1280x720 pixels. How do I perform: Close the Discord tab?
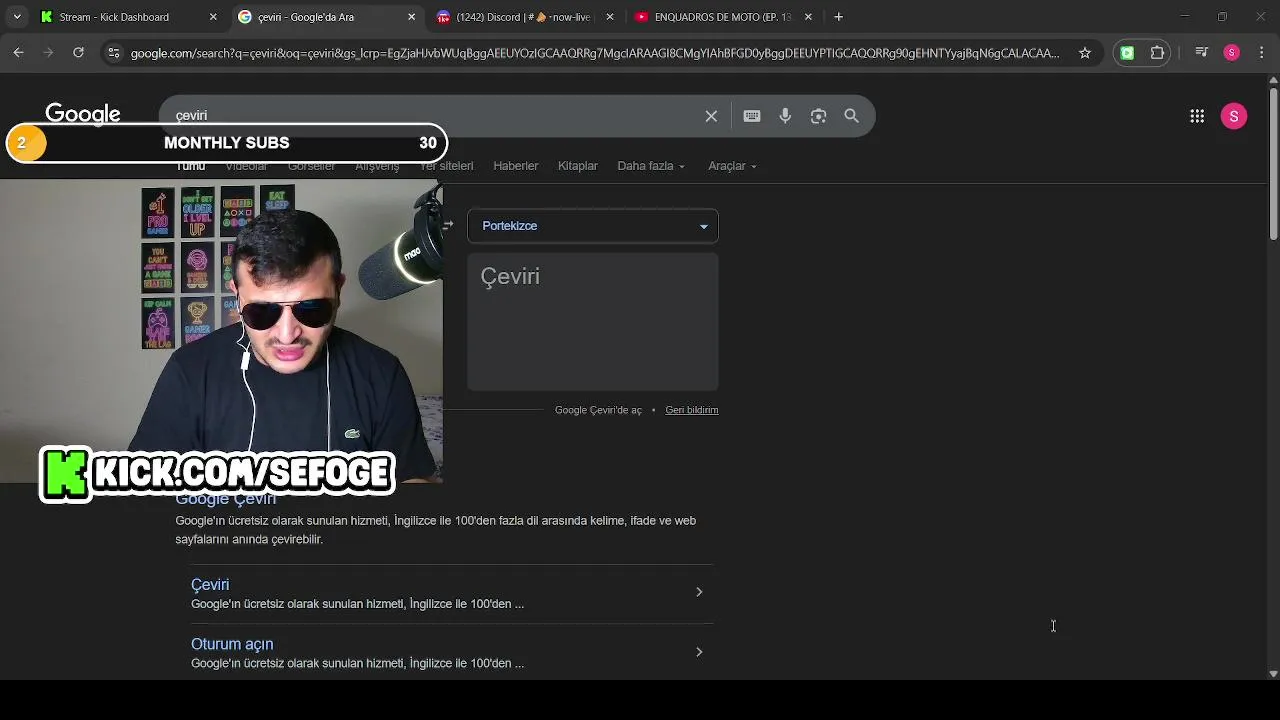610,17
